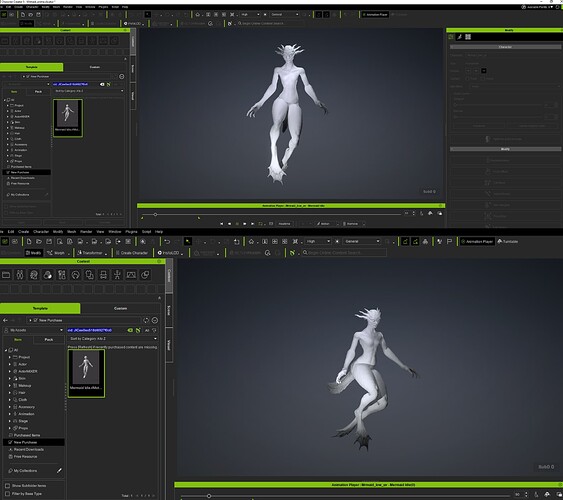Open High quality dropdown in lower window toolbar
The width and height of the screenshot is (563, 500).
click(318, 242)
